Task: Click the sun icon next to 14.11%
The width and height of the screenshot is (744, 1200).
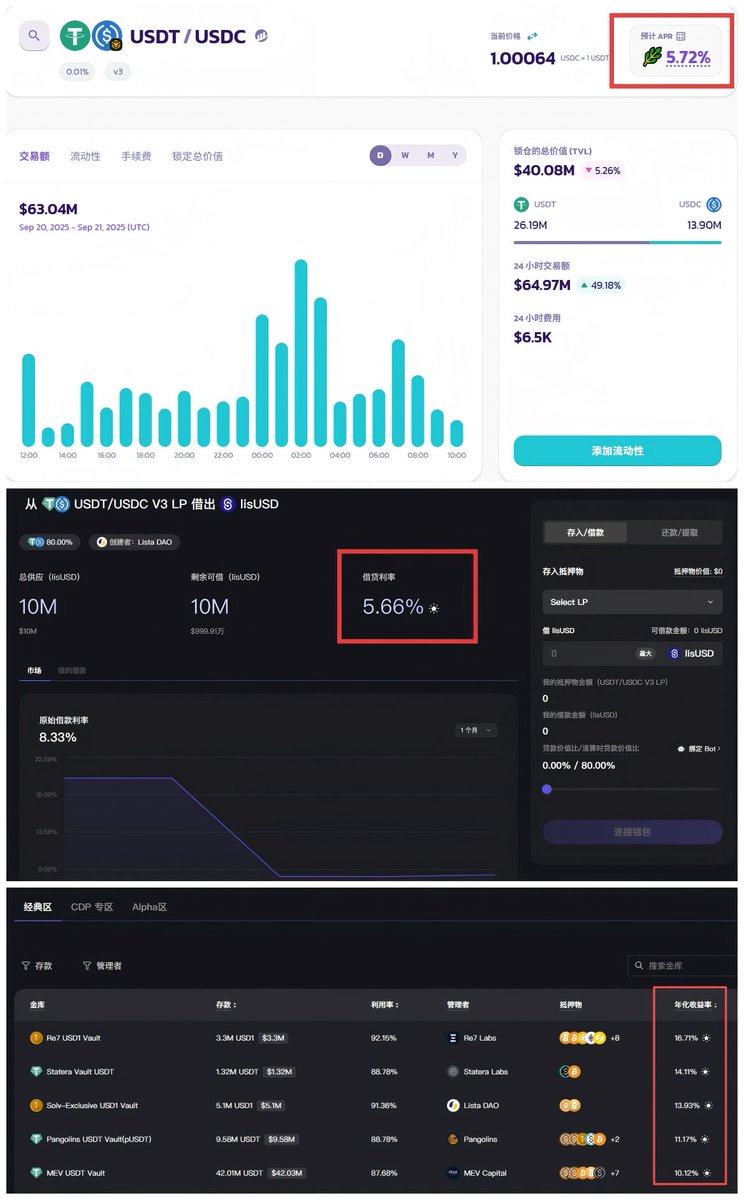Action: point(707,1072)
